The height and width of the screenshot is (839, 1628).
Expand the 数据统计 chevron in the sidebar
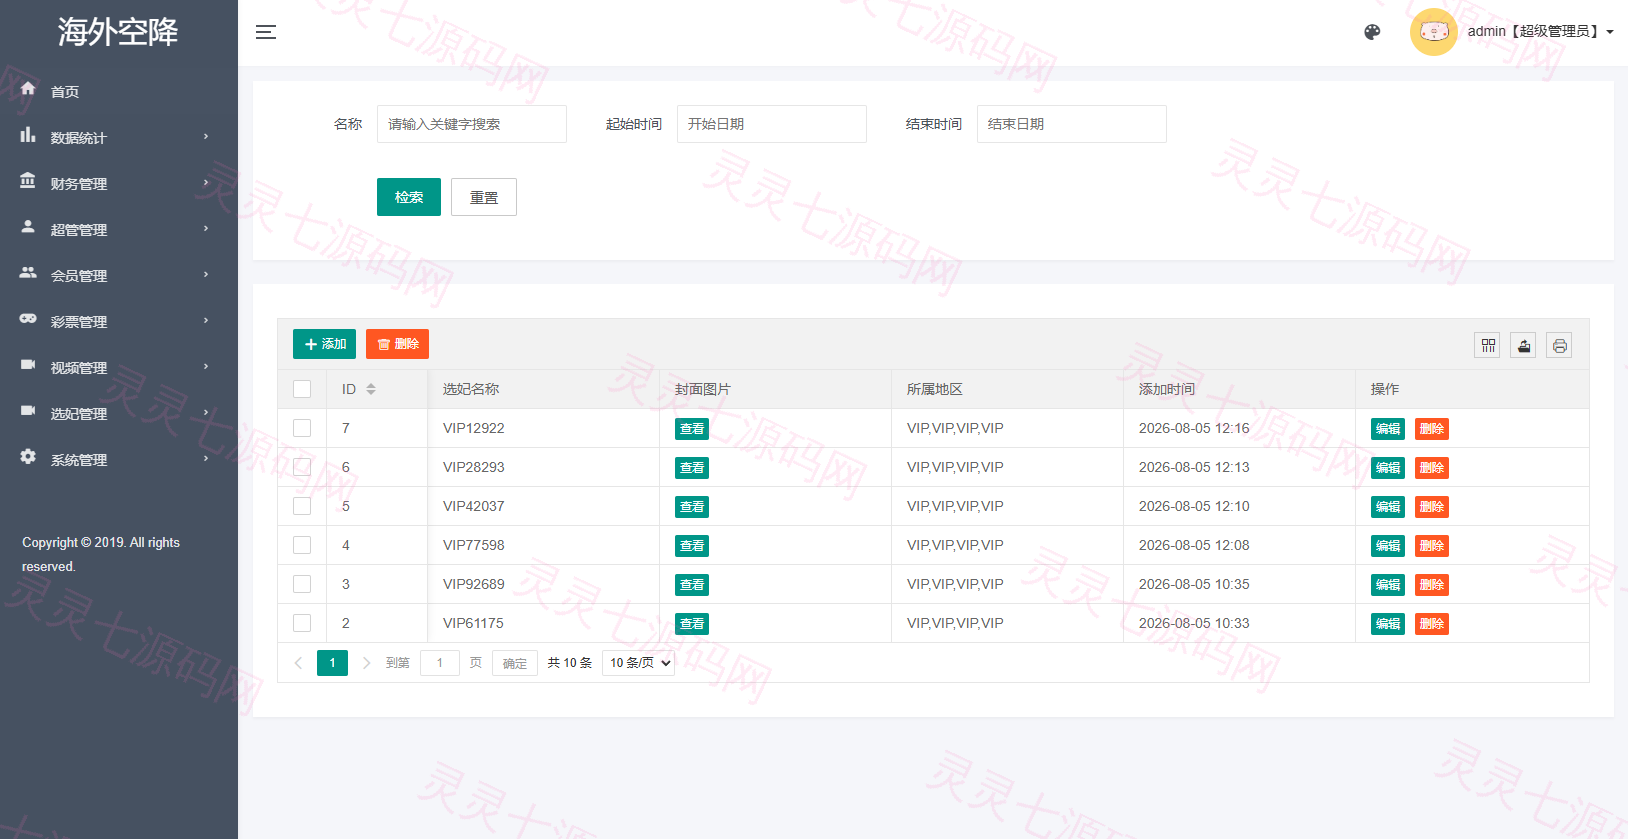(x=206, y=137)
